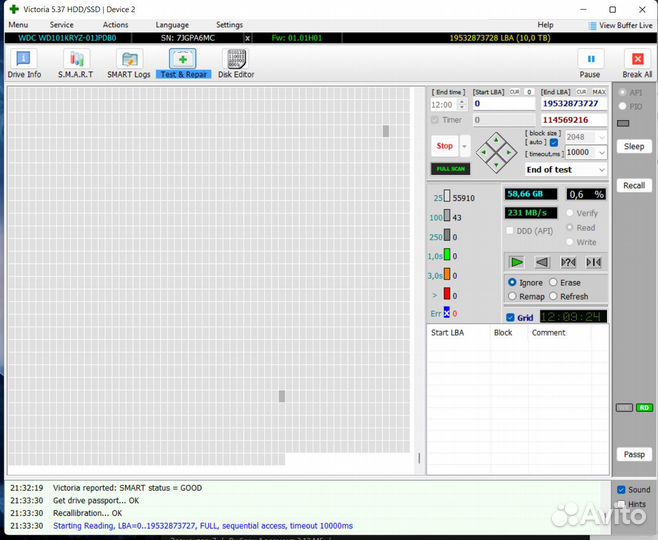Open SMART Logs from the toolbar
The width and height of the screenshot is (658, 540).
(x=129, y=63)
